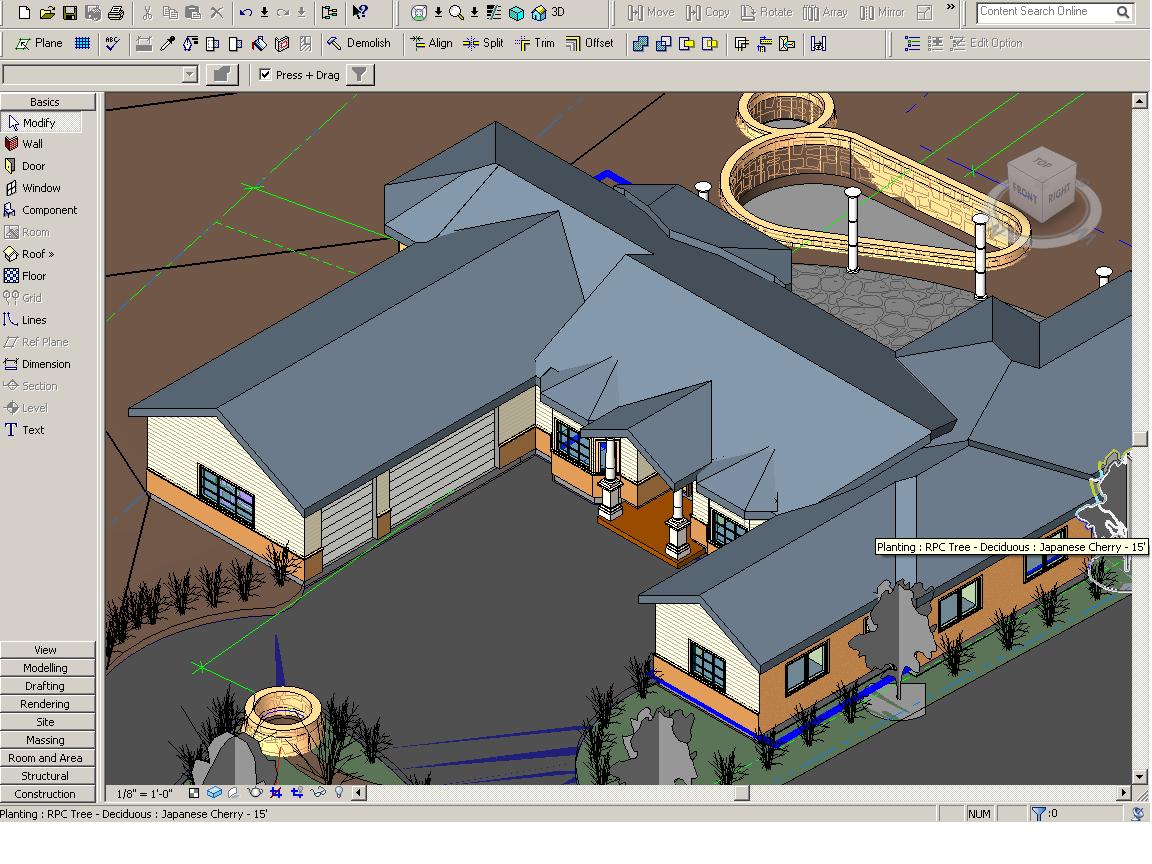Activate the What's This help pointer

(x=359, y=12)
